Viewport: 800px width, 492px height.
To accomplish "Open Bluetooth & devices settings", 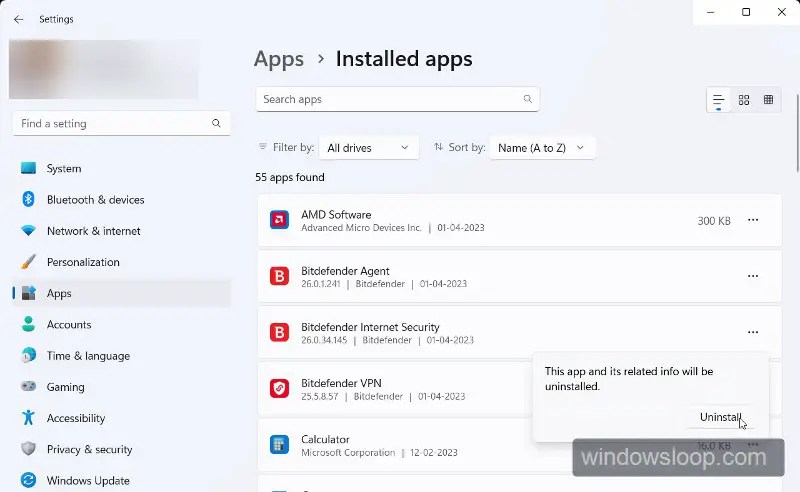I will [121, 200].
